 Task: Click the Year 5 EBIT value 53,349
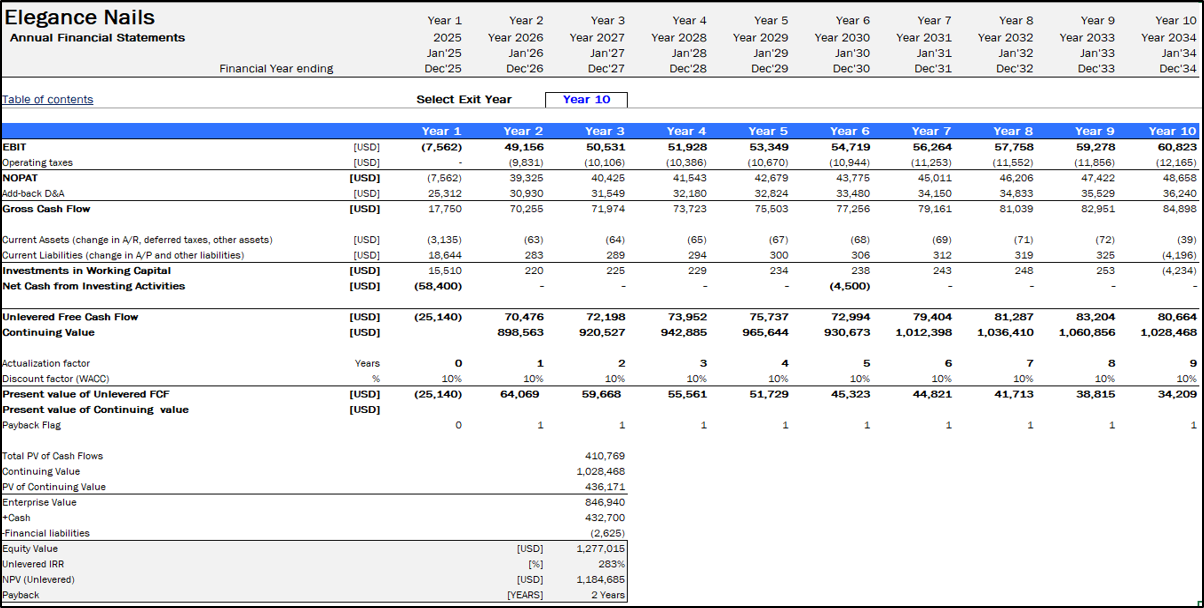(x=769, y=147)
